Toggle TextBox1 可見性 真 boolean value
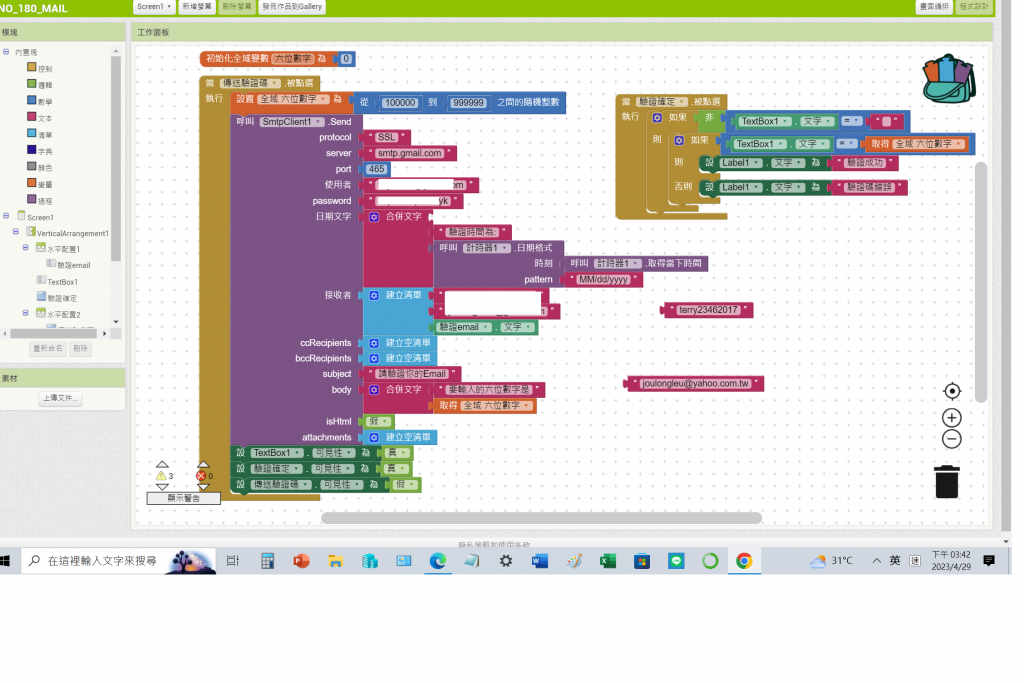 (398, 453)
